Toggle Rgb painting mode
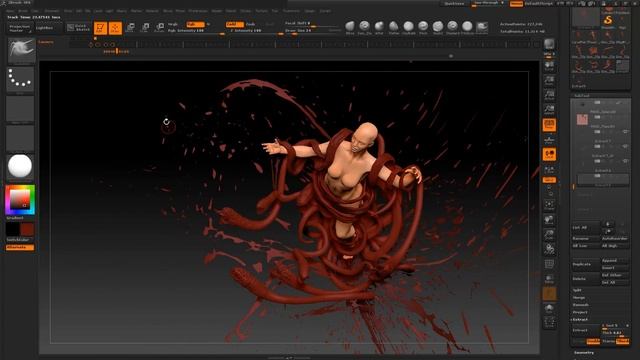 [195, 24]
